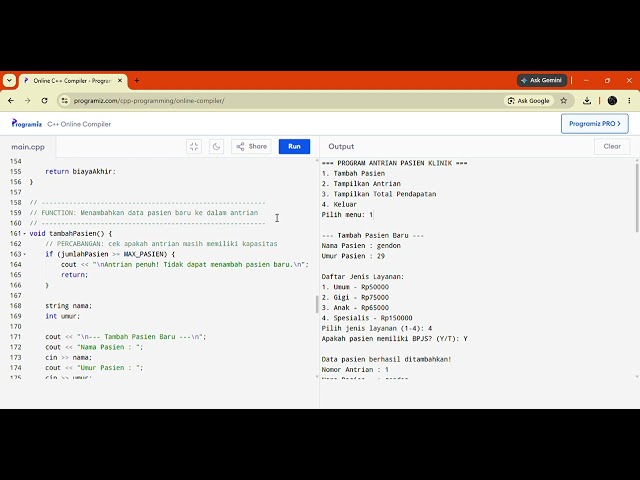Click the Ask Google lens button
This screenshot has width=640, height=480.
(528, 101)
